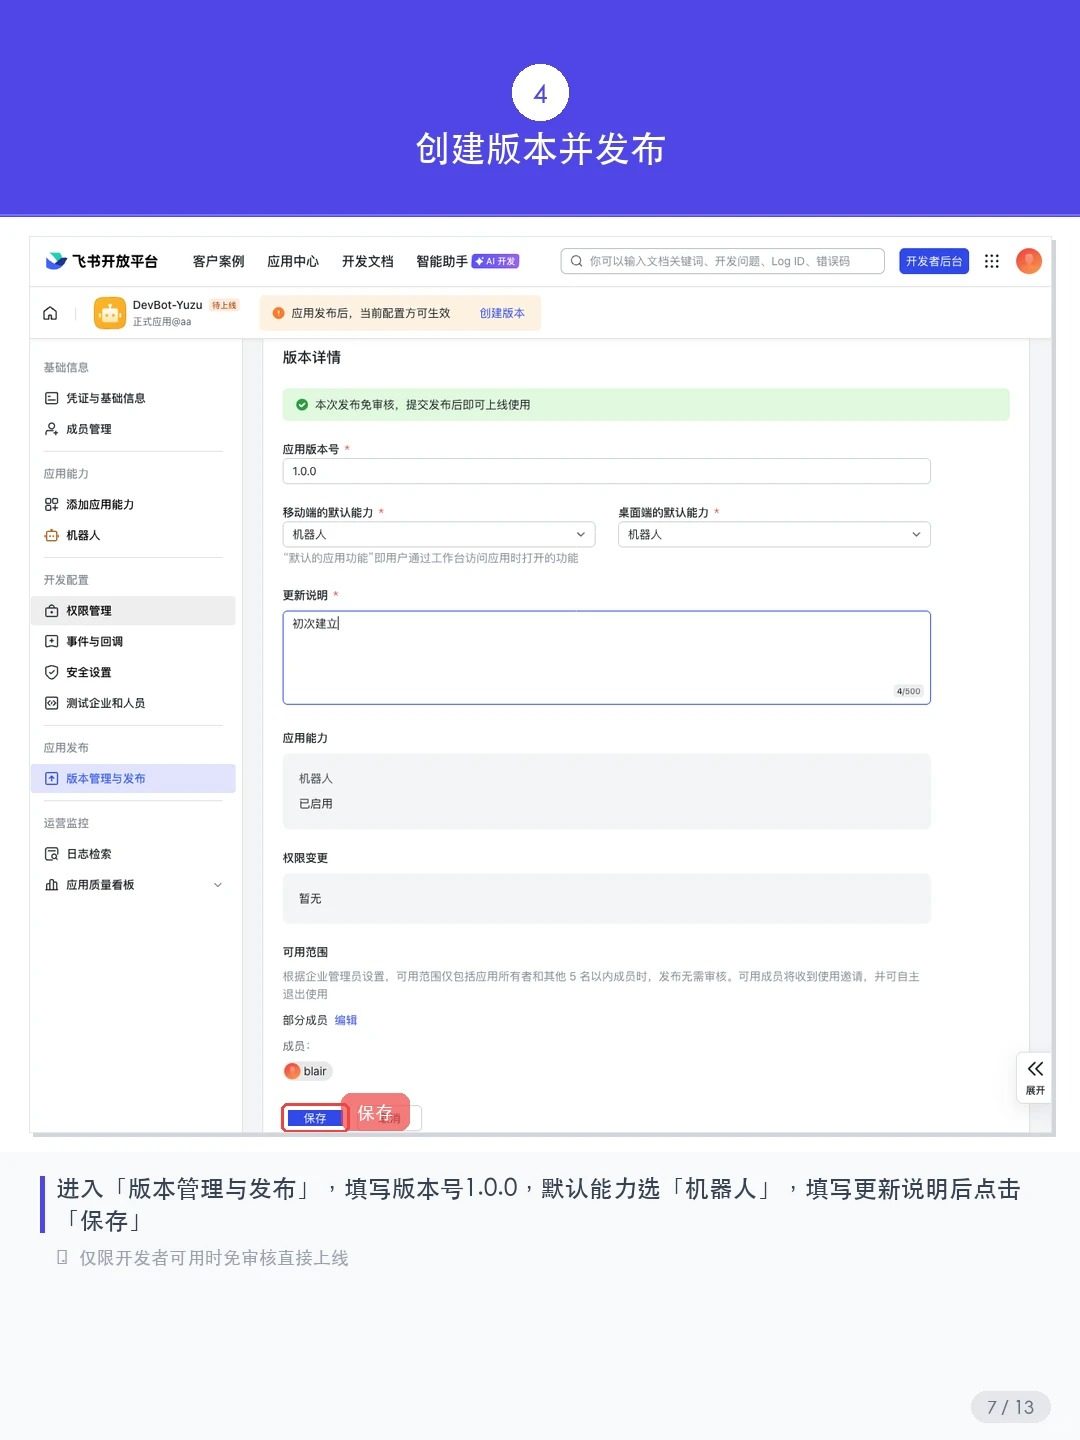The height and width of the screenshot is (1440, 1080).
Task: Select 安全设置 in the sidebar
Action: [133, 673]
